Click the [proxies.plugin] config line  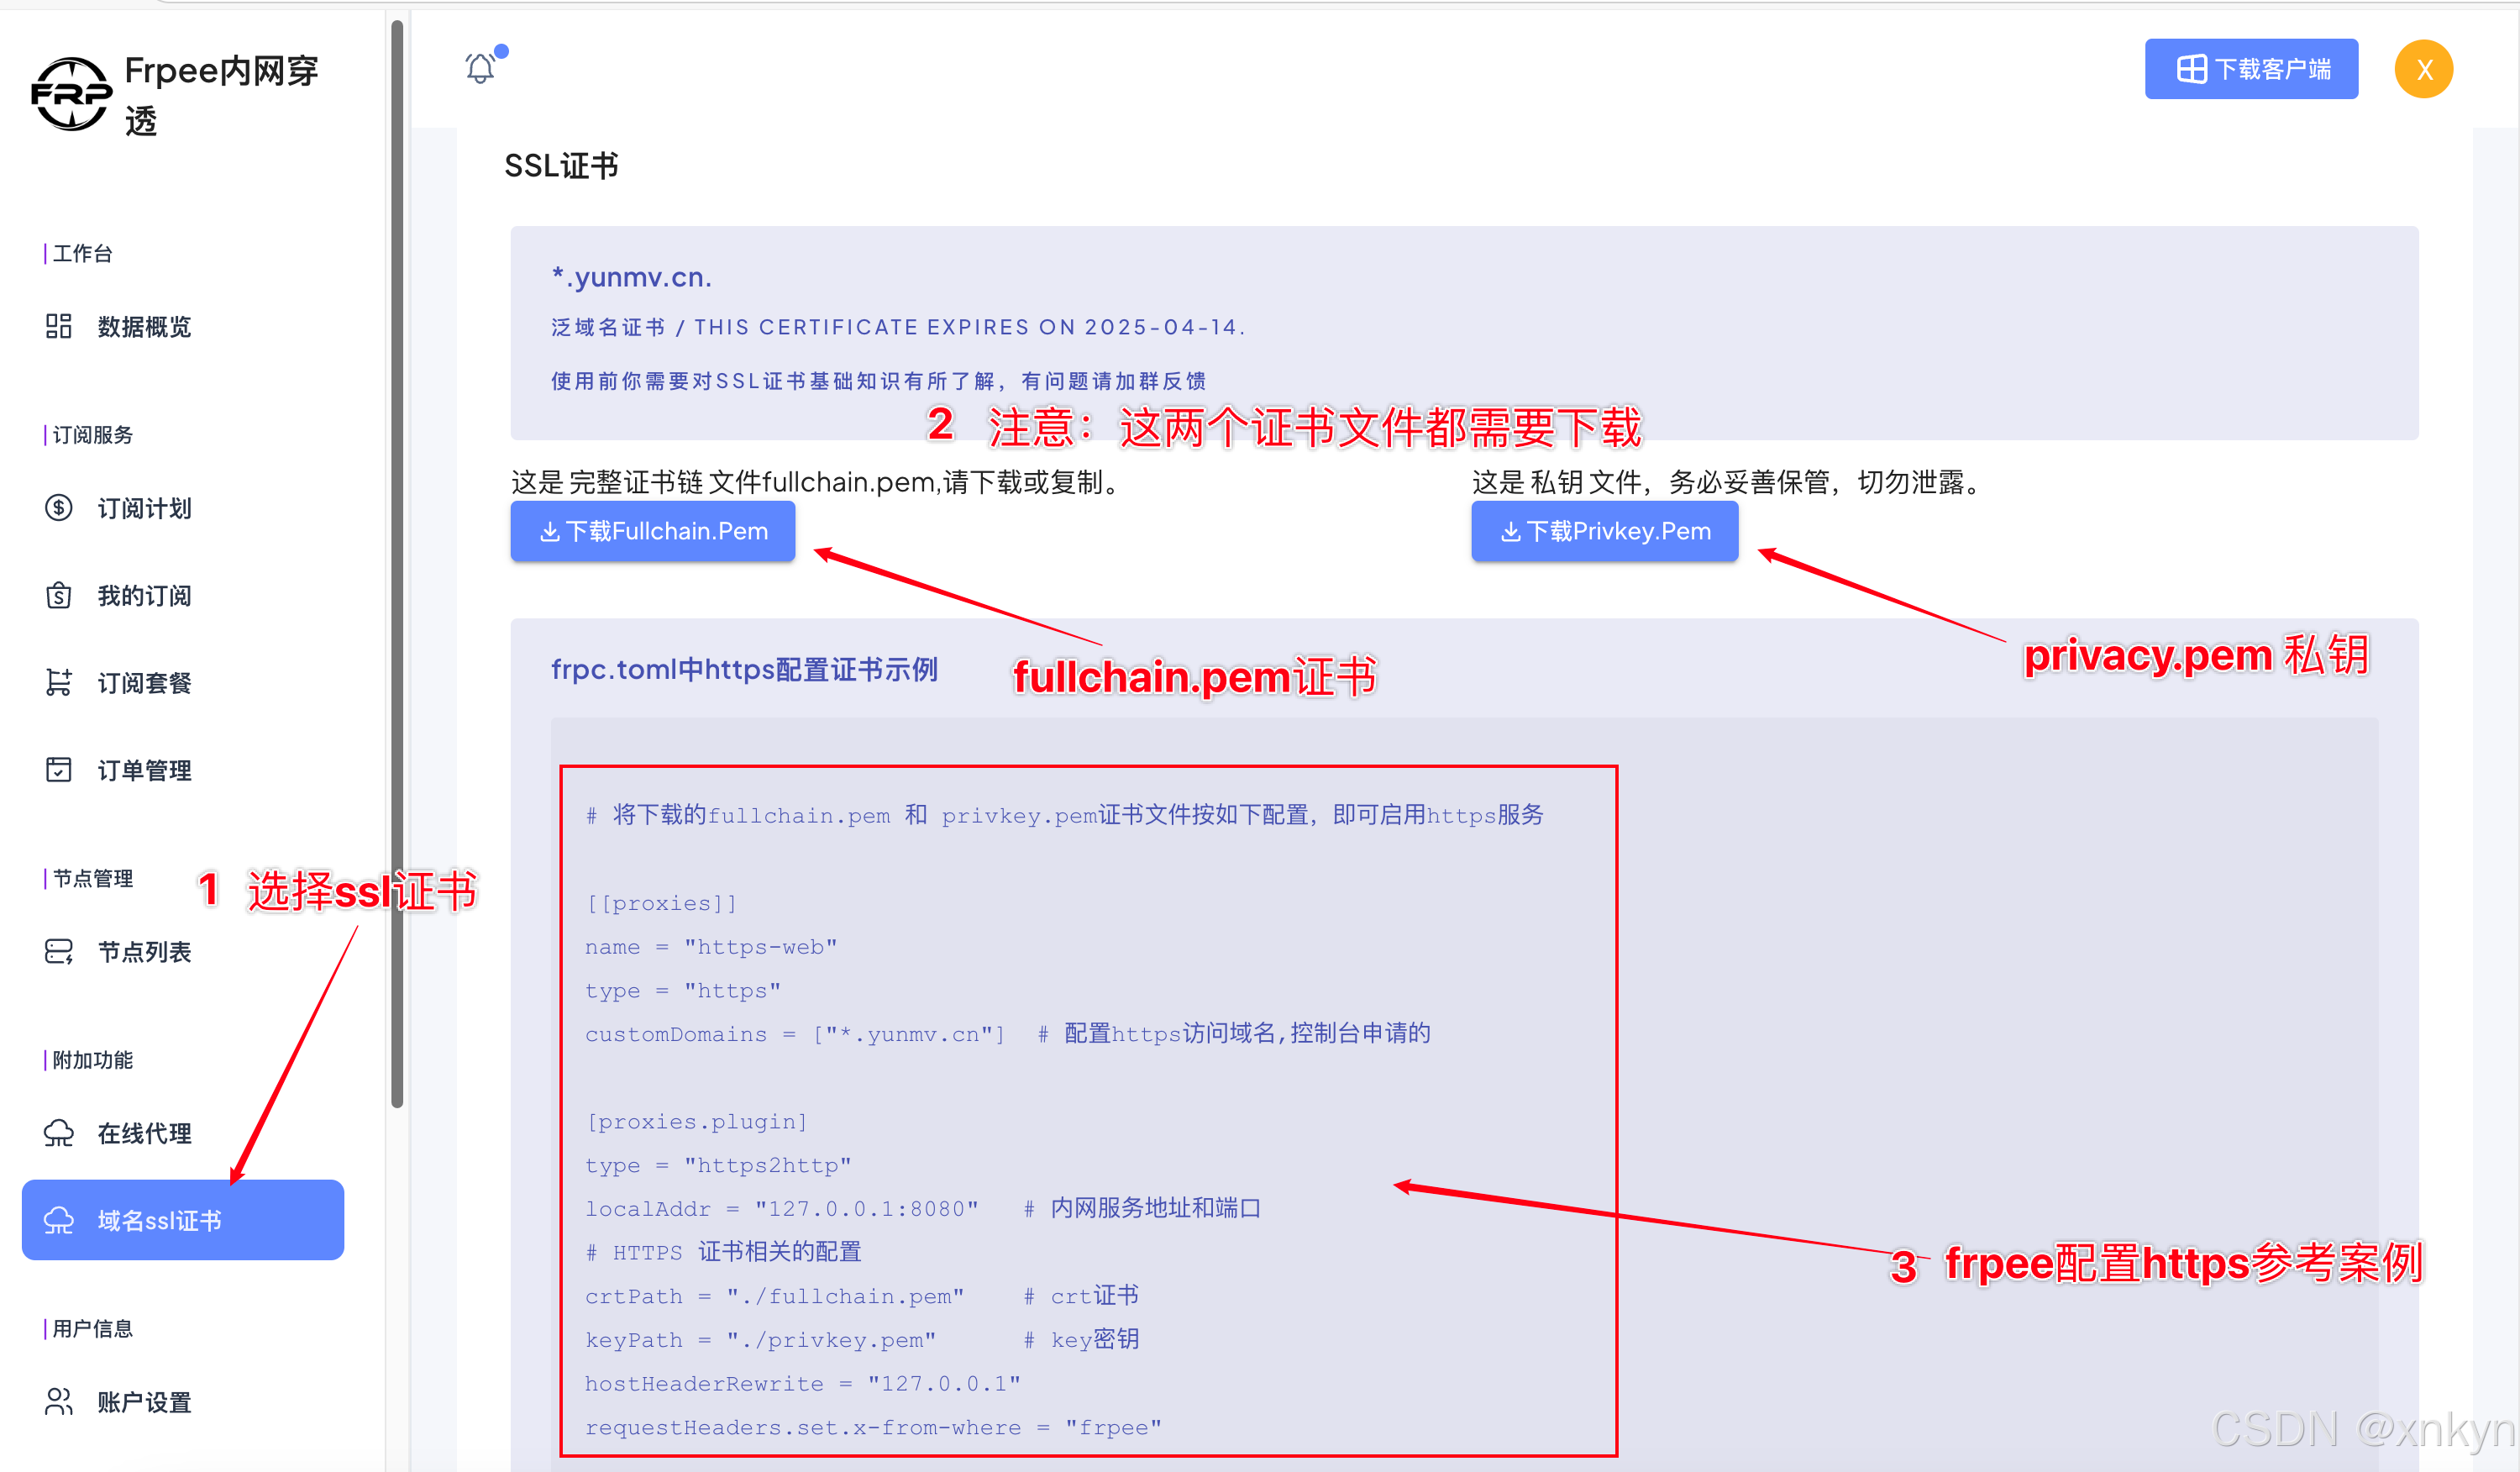coord(696,1122)
